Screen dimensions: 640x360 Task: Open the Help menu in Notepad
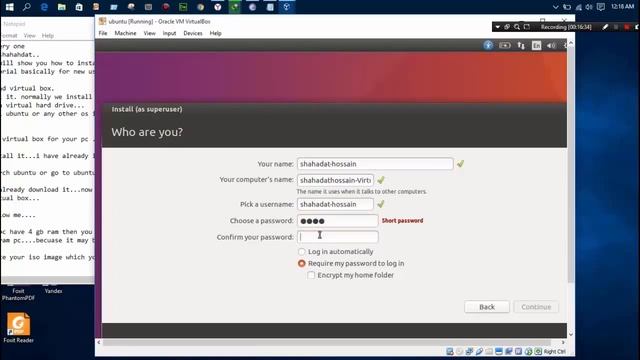pyautogui.click(x=48, y=36)
